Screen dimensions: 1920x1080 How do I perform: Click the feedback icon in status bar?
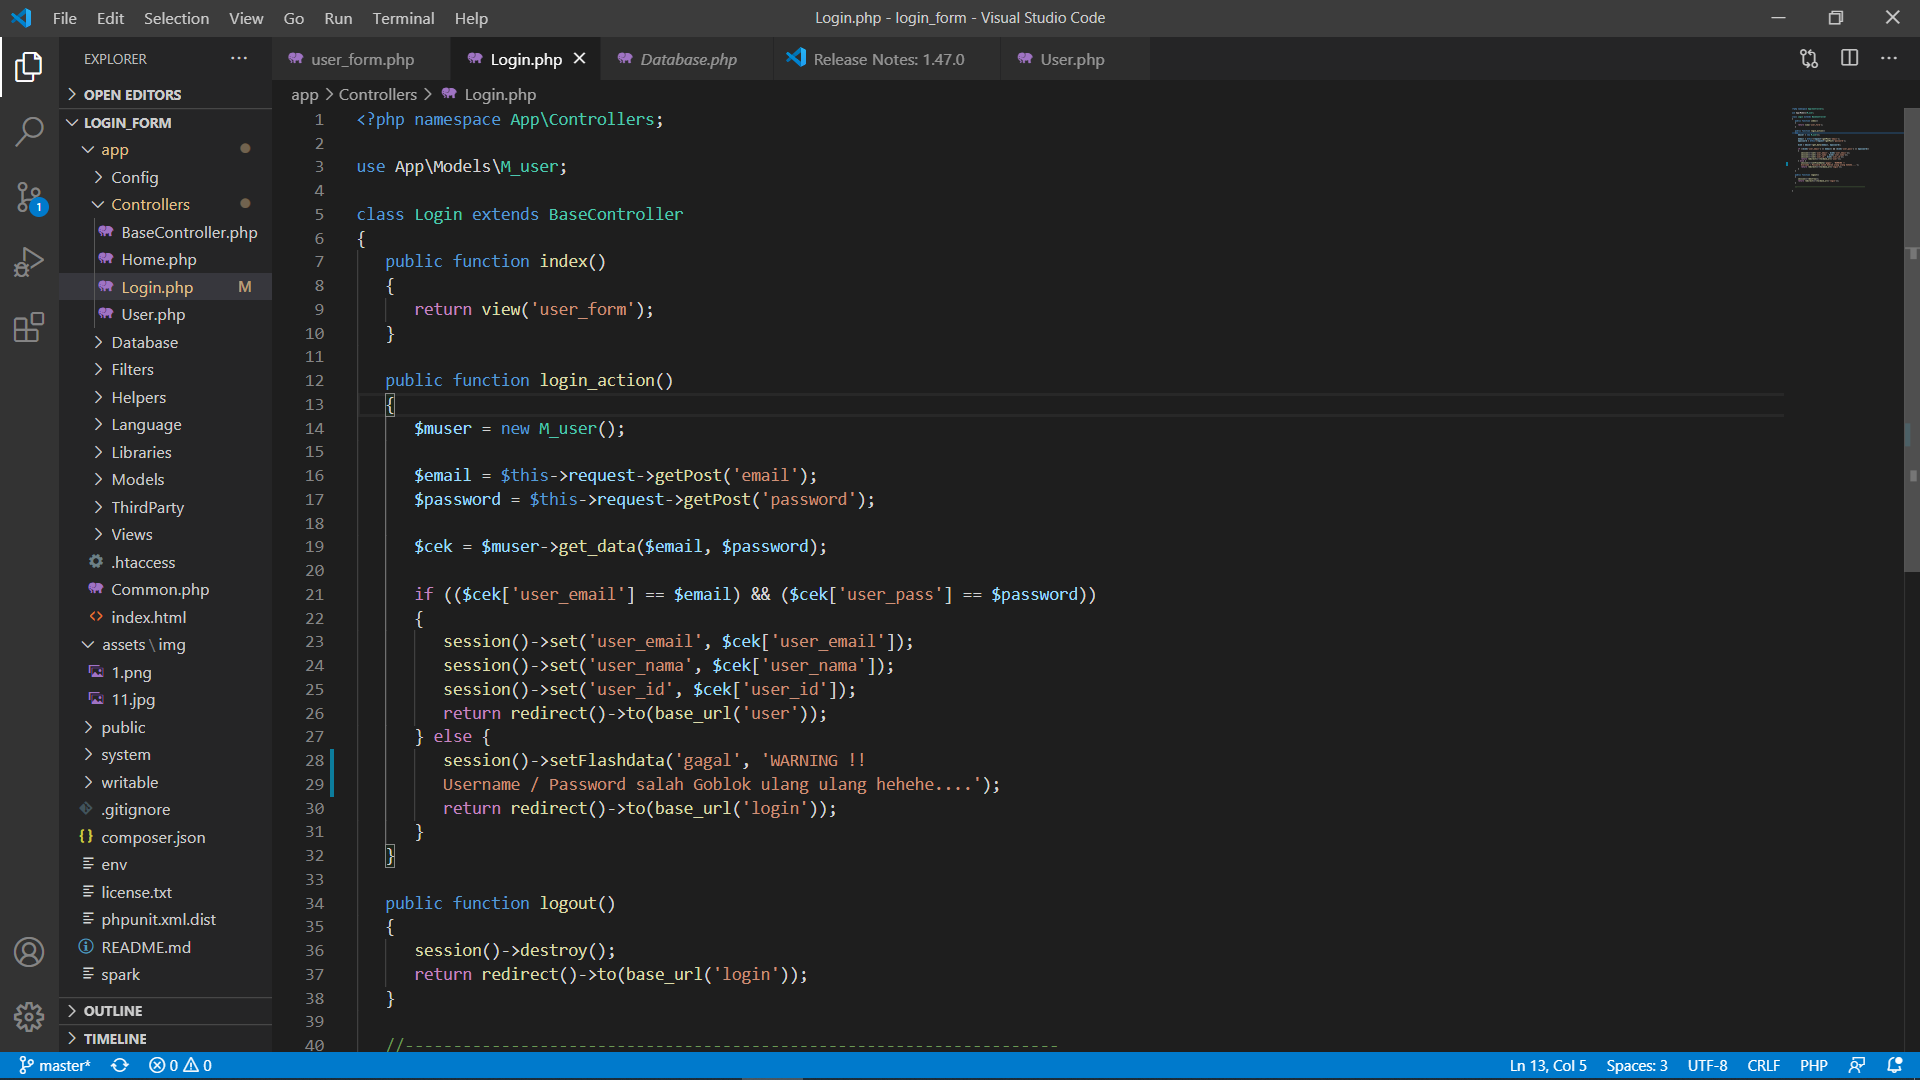(x=1857, y=1065)
